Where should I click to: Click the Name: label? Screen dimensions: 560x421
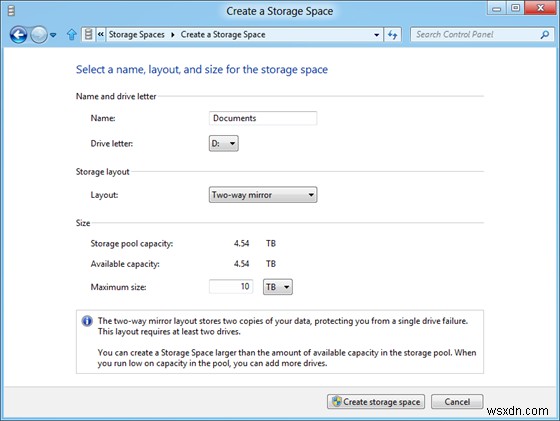pos(103,118)
